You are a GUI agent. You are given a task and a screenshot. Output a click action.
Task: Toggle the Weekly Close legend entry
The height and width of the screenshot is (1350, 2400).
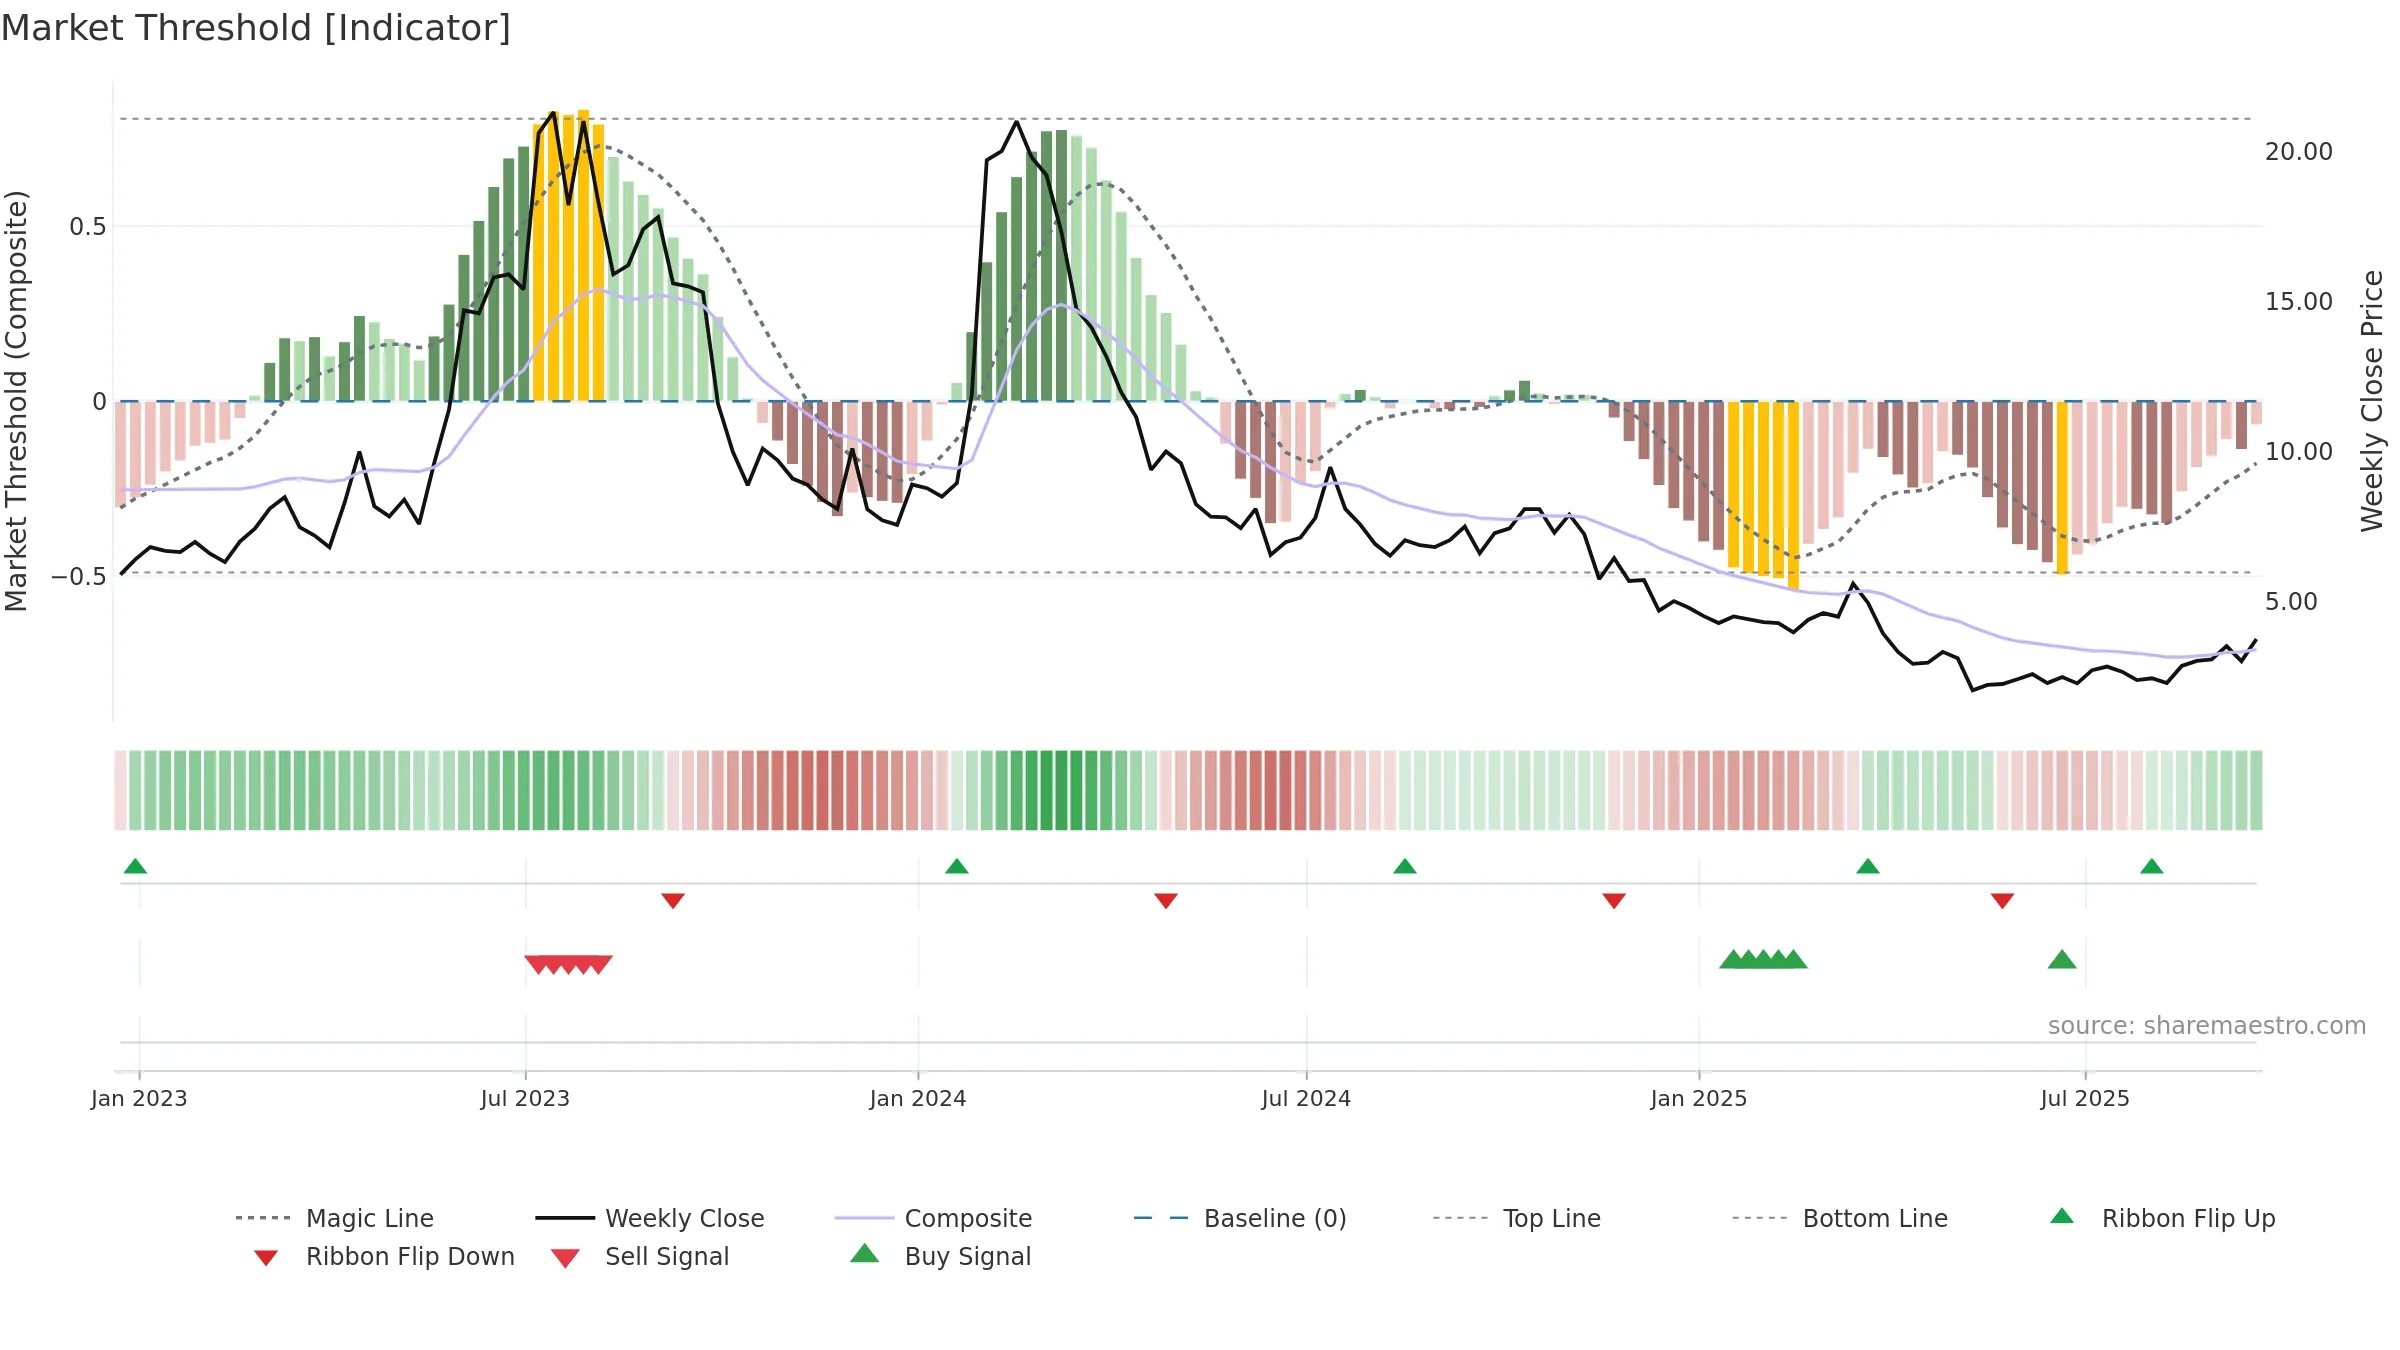650,1218
